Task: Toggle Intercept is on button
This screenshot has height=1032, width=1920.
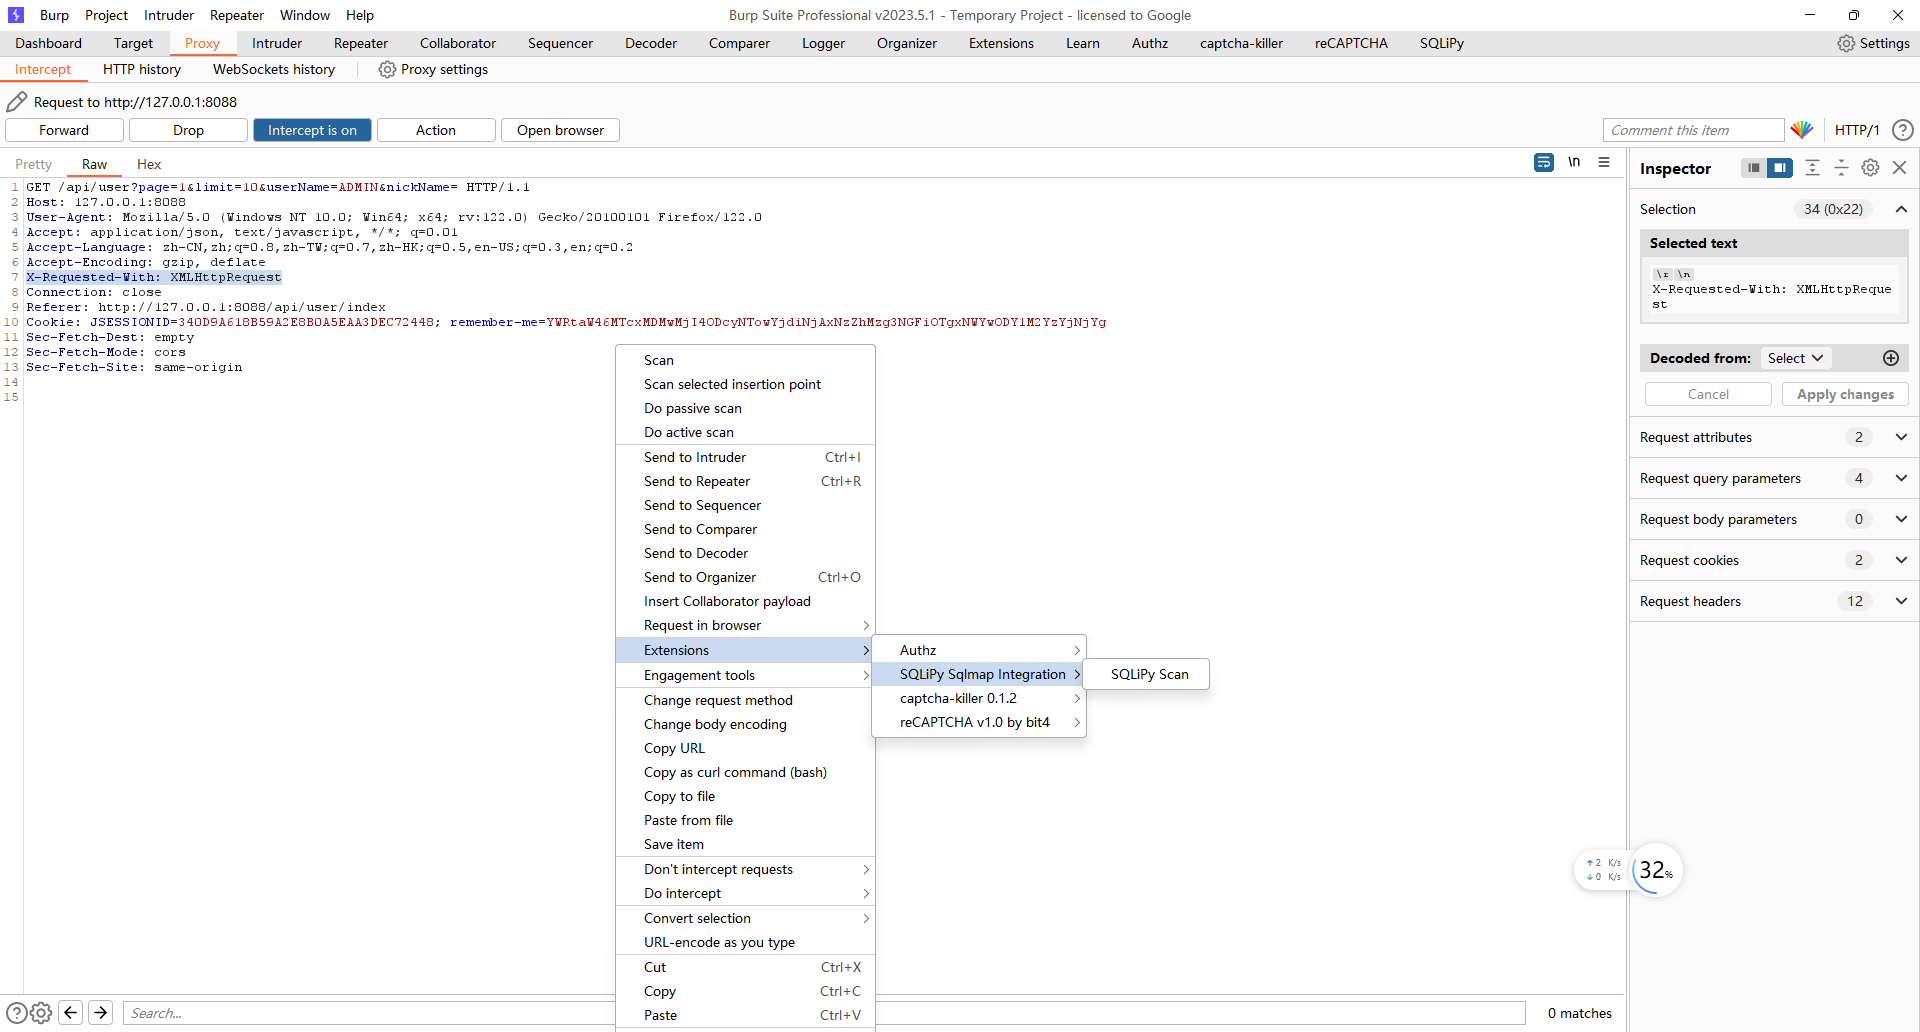Action: click(312, 130)
